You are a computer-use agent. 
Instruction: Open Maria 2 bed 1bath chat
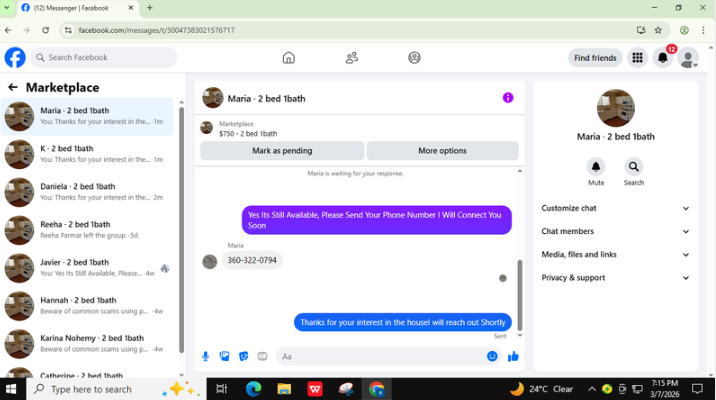coord(87,116)
